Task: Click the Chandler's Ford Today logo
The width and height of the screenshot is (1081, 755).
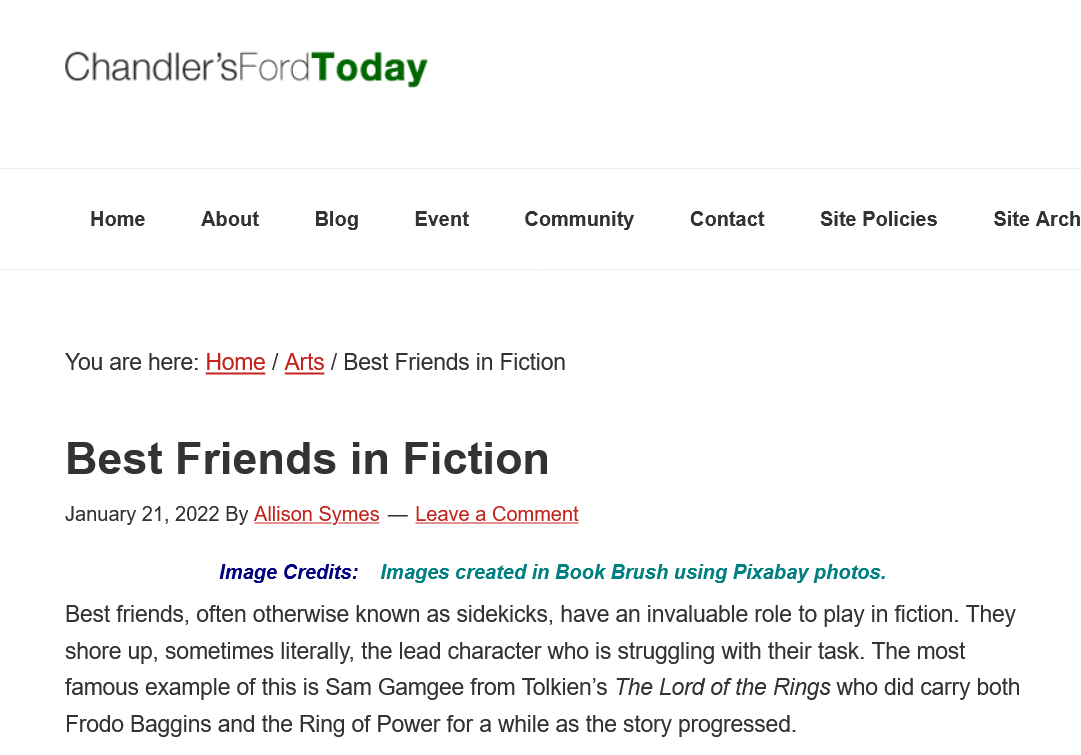Action: point(246,68)
